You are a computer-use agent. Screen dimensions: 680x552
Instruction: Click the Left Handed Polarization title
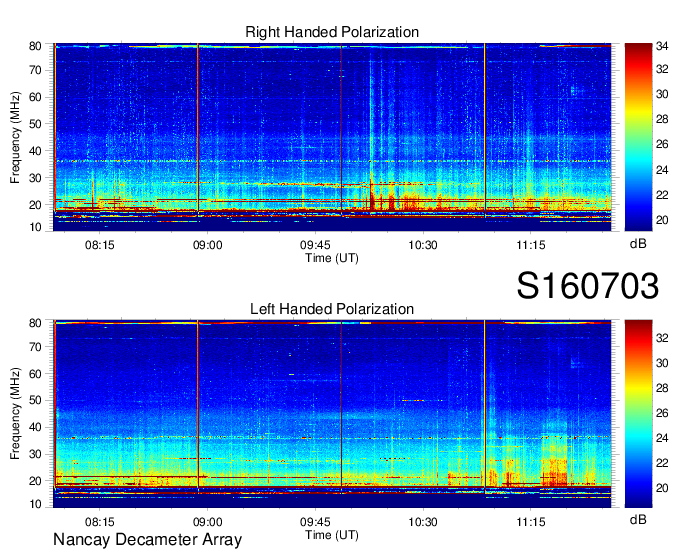pyautogui.click(x=332, y=309)
